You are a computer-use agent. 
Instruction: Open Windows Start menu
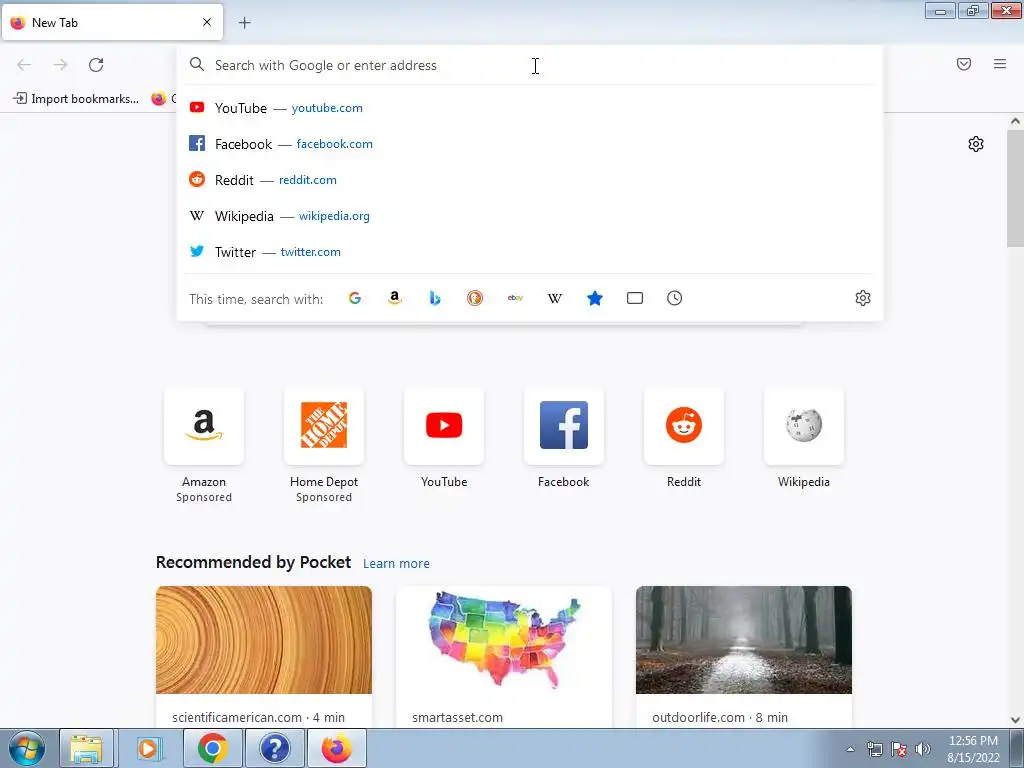[27, 748]
